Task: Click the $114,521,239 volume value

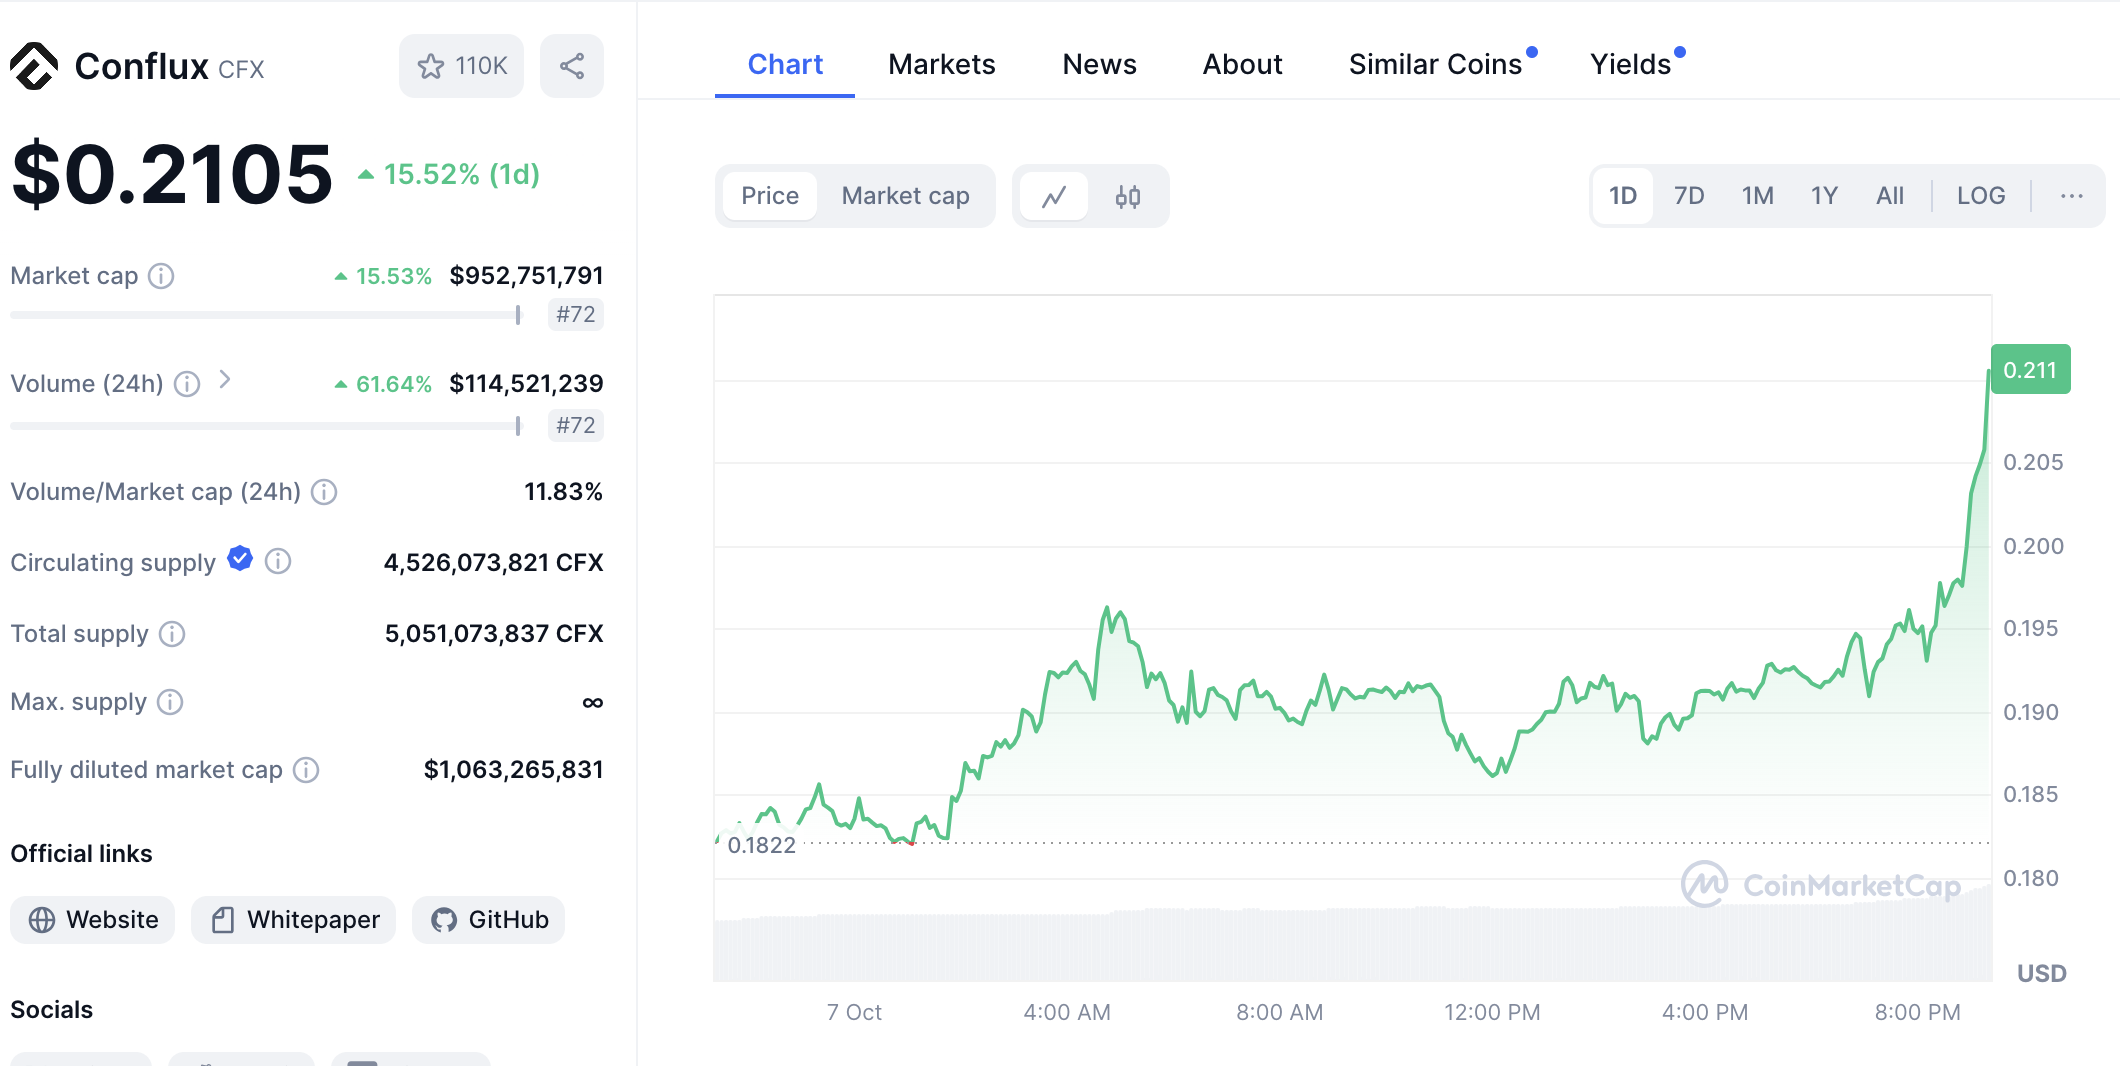Action: click(x=526, y=384)
